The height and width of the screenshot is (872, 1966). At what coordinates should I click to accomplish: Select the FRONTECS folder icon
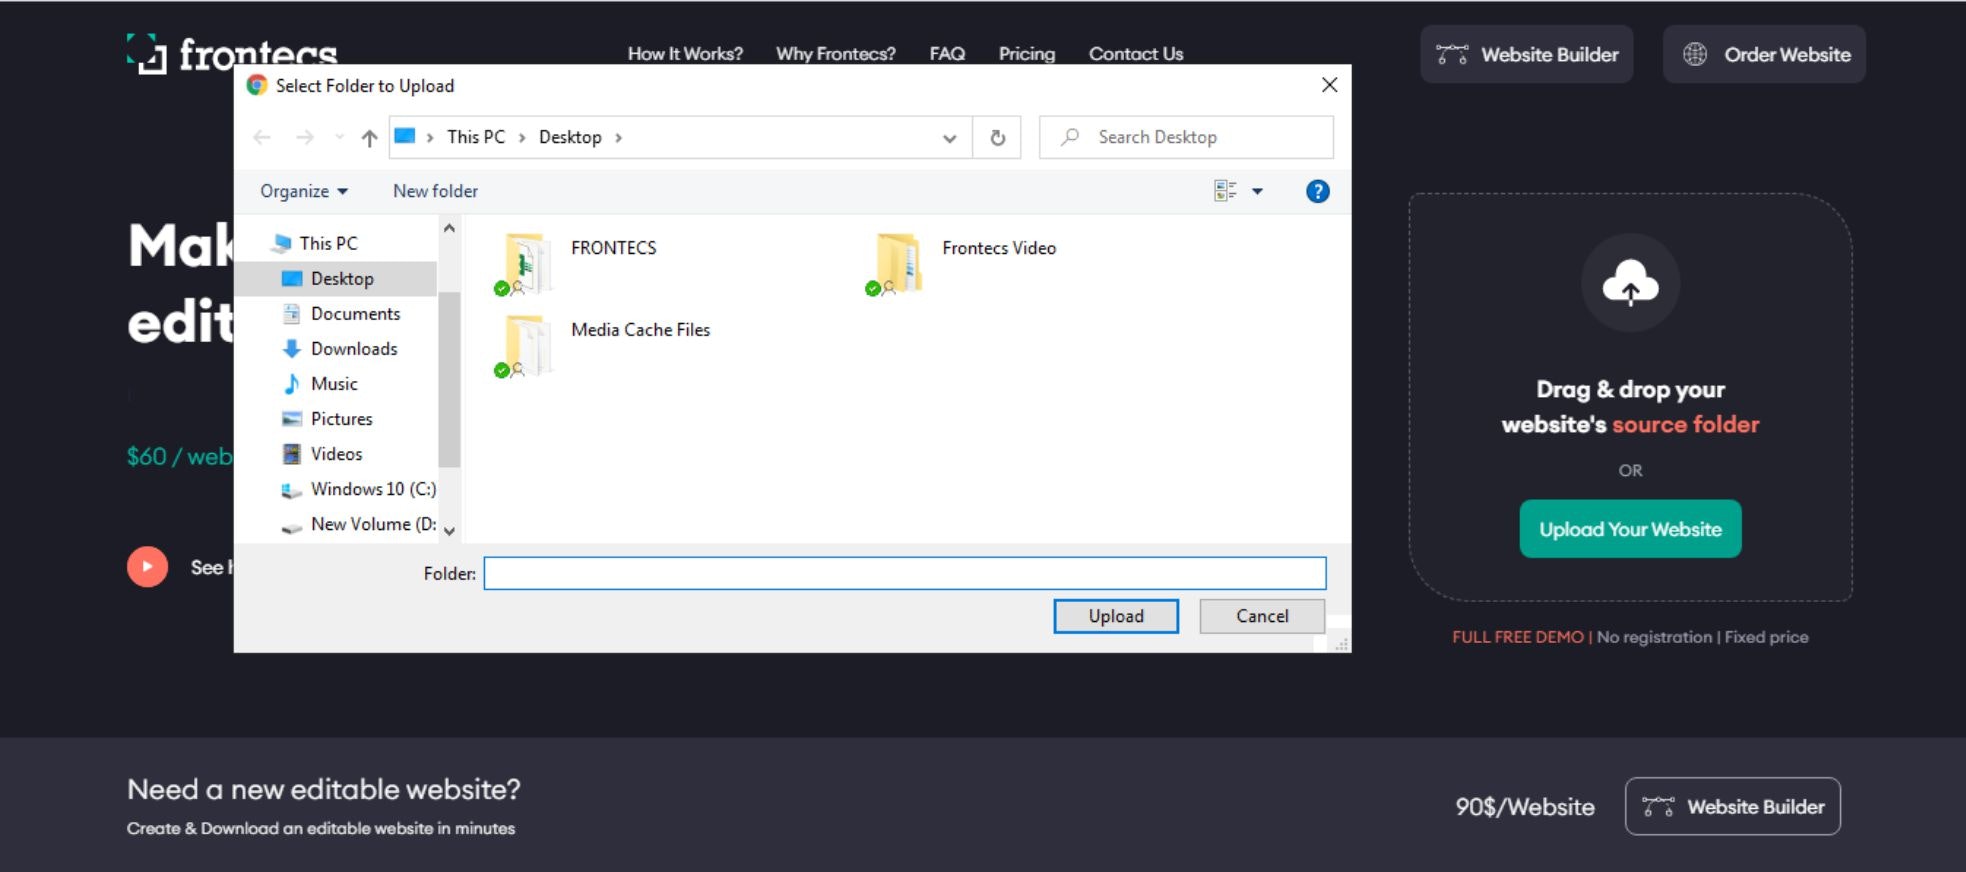pos(523,264)
